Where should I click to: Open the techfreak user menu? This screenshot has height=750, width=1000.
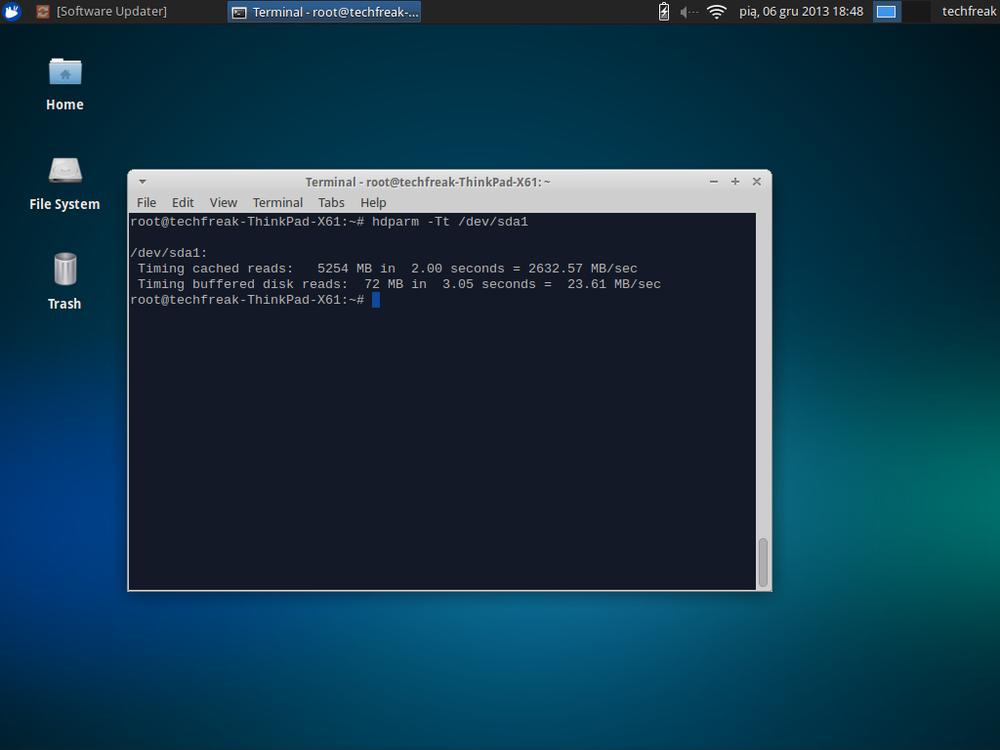969,11
